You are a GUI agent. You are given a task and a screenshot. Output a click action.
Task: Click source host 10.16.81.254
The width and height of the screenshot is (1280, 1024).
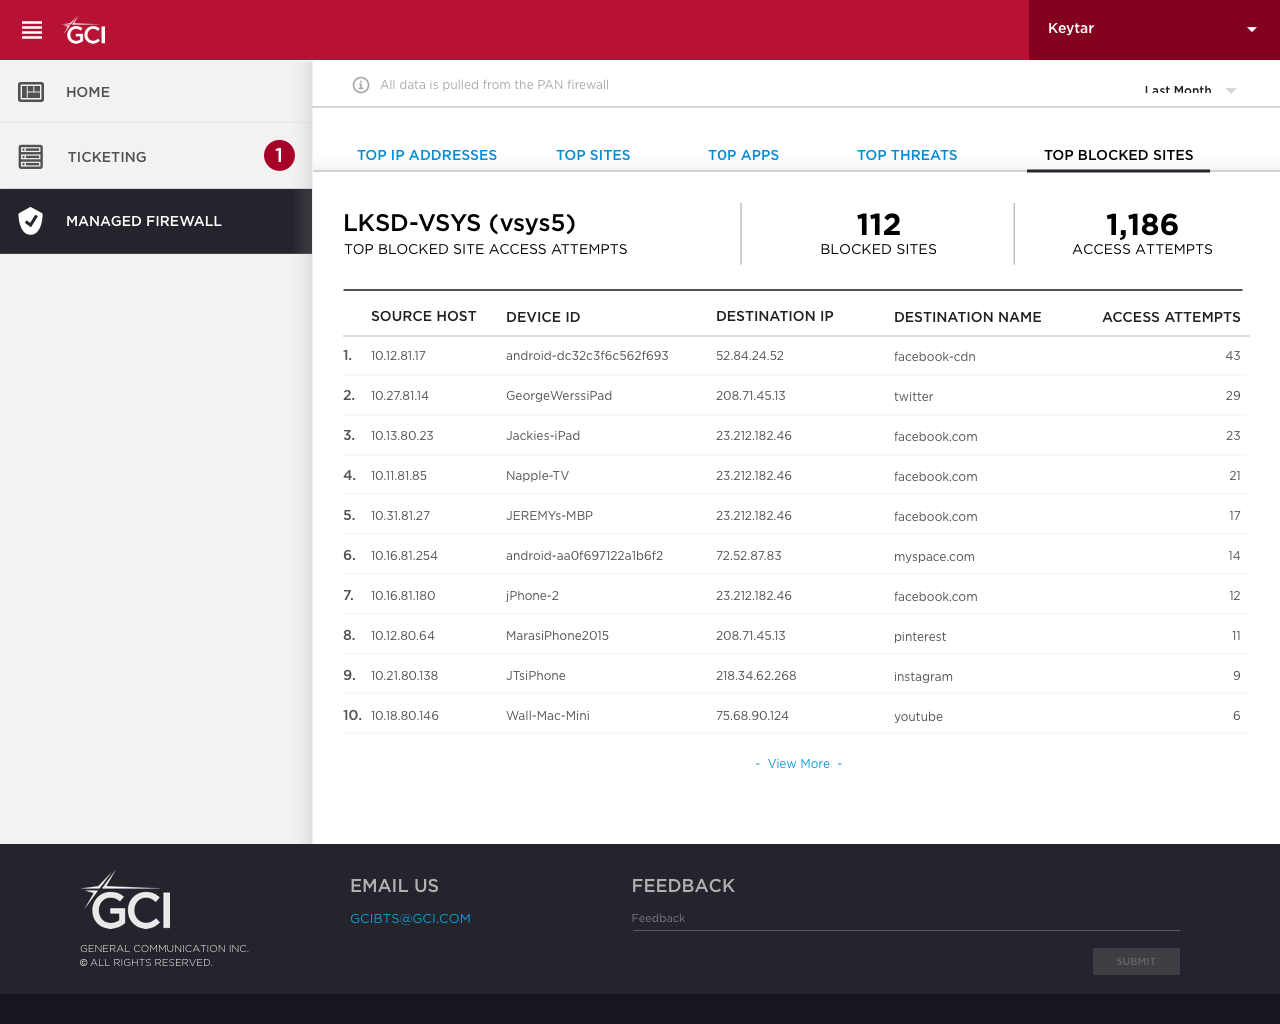tap(404, 556)
